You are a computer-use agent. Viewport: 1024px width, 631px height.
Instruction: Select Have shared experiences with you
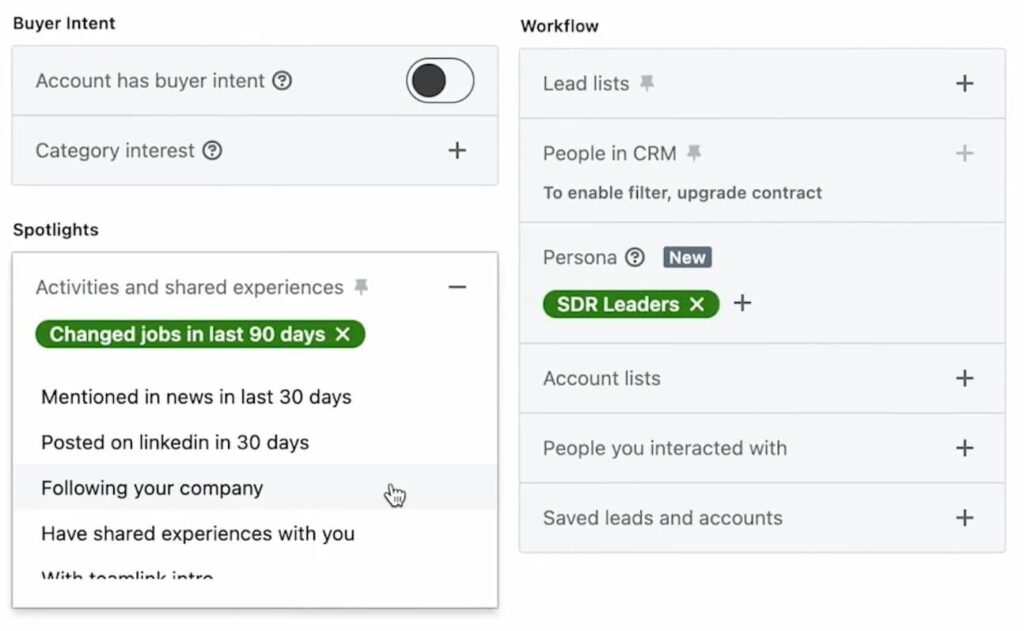(197, 534)
